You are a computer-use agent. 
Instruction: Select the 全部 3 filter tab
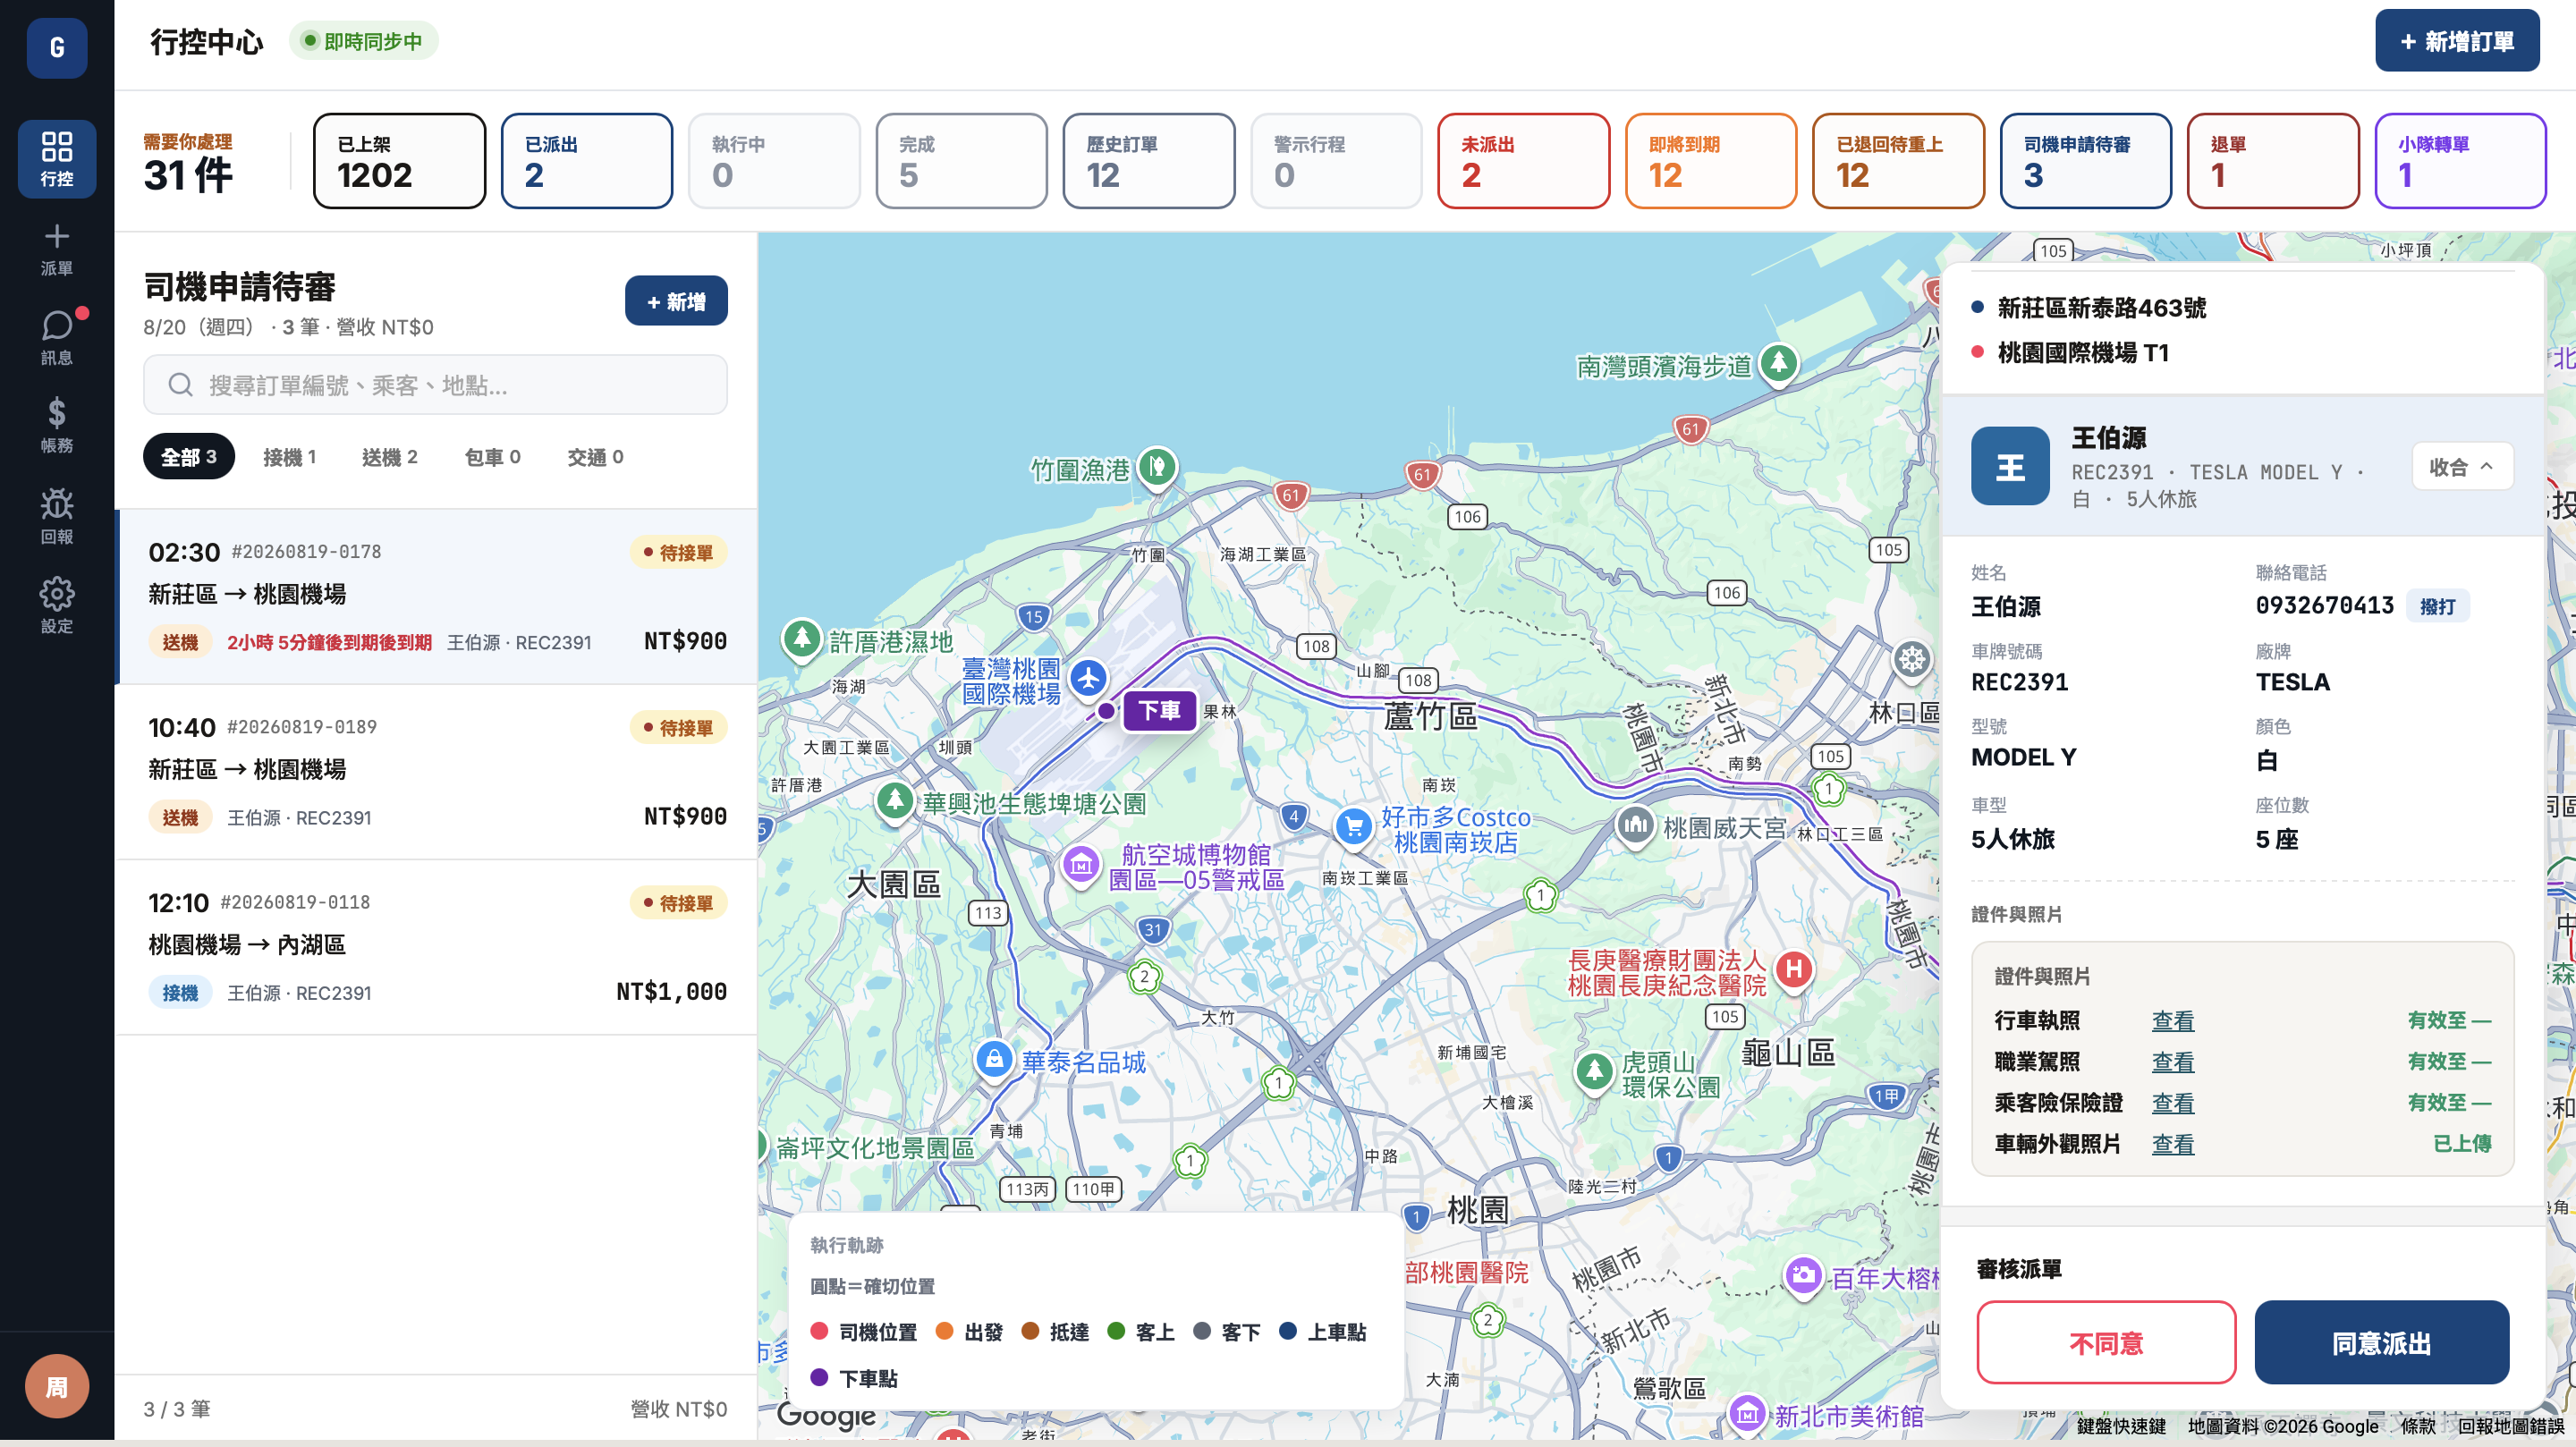189,457
